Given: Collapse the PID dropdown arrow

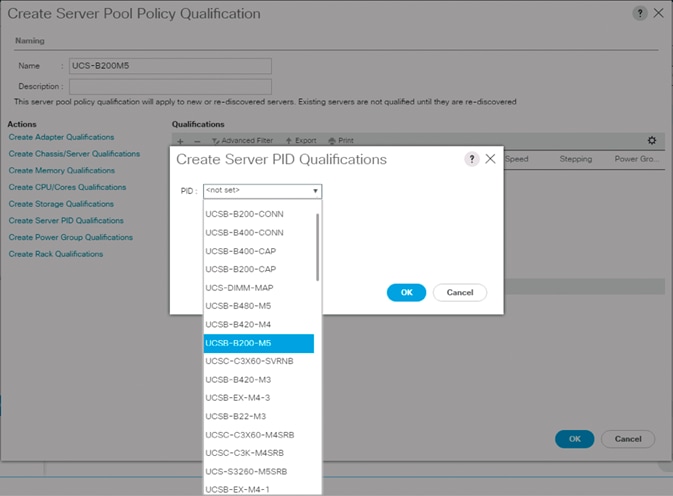Looking at the screenshot, I should [x=315, y=191].
